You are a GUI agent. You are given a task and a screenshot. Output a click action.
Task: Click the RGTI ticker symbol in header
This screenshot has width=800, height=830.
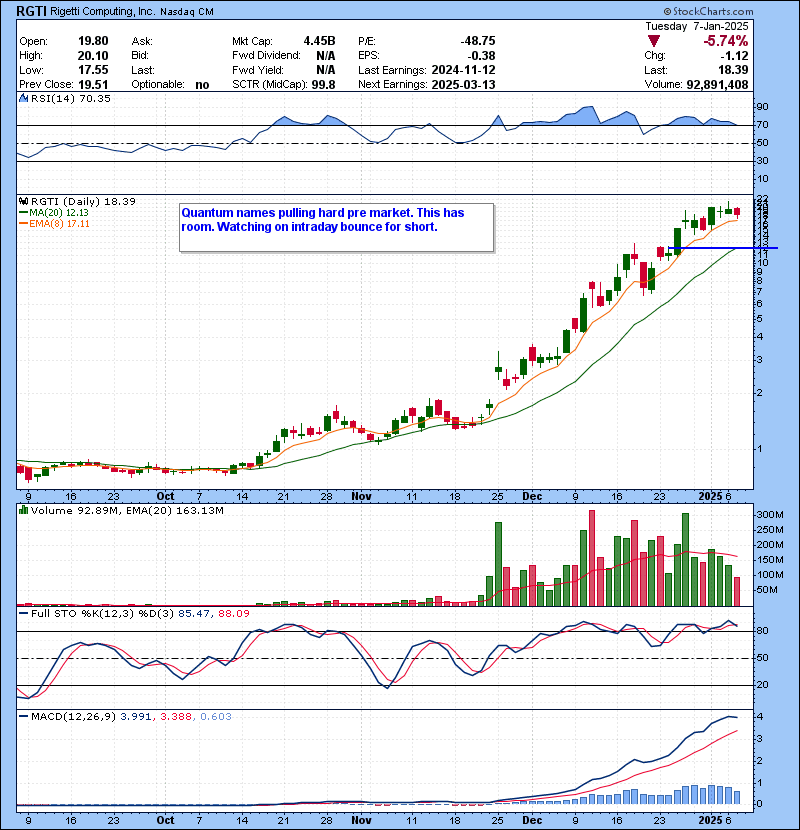click(31, 11)
